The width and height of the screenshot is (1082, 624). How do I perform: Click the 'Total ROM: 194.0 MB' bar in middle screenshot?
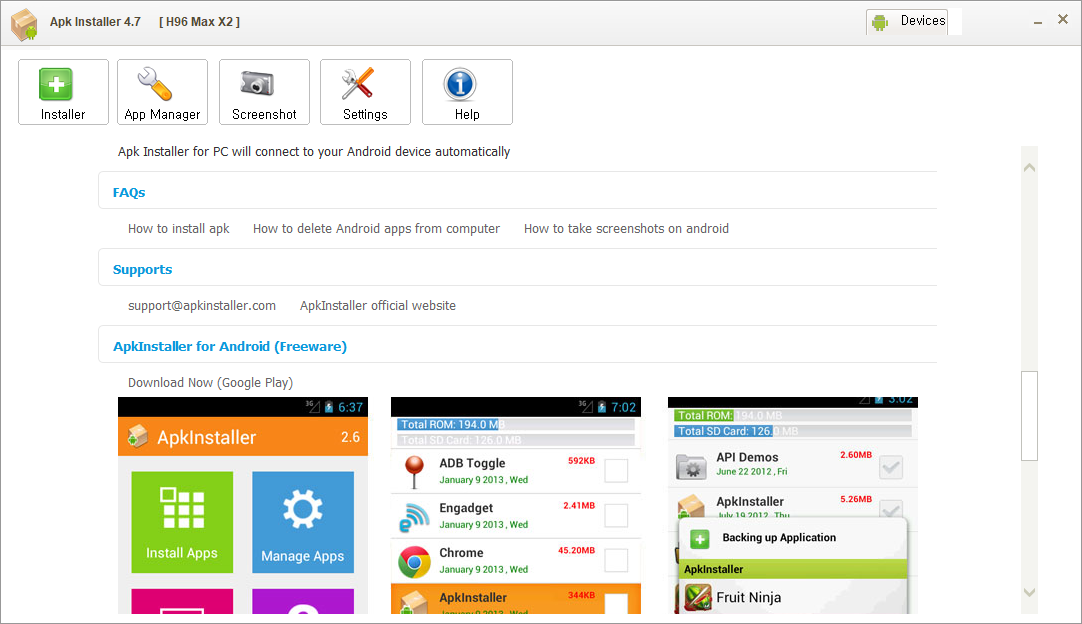515,425
